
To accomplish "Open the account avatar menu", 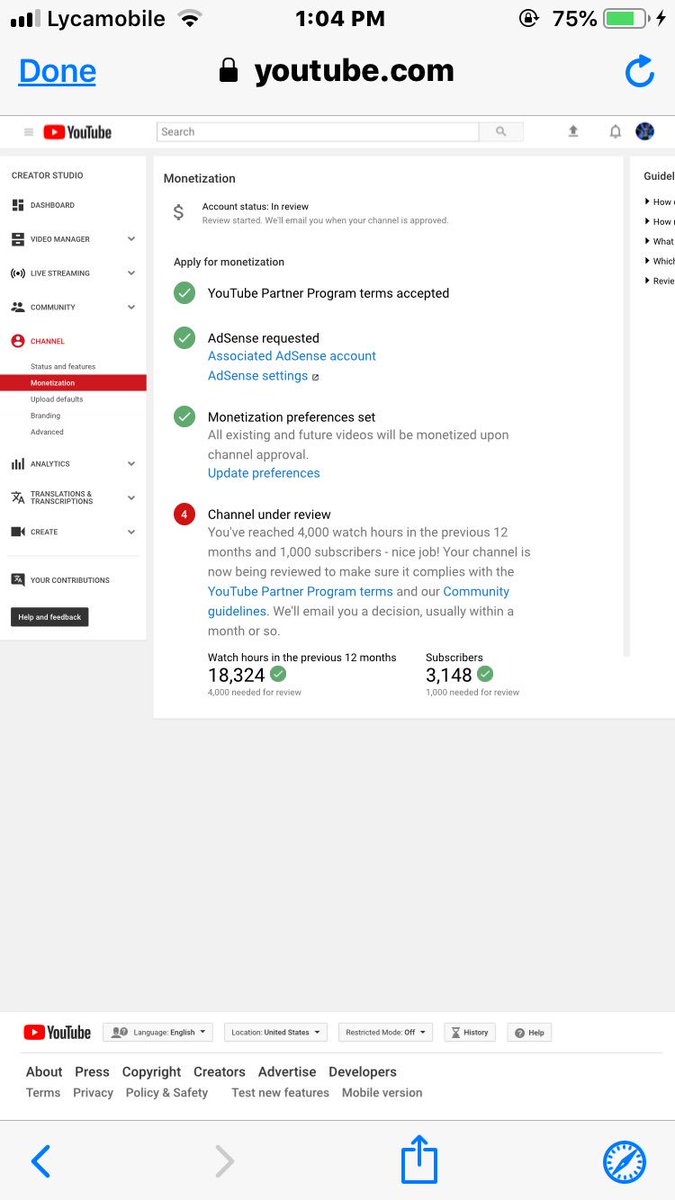I will pos(645,131).
